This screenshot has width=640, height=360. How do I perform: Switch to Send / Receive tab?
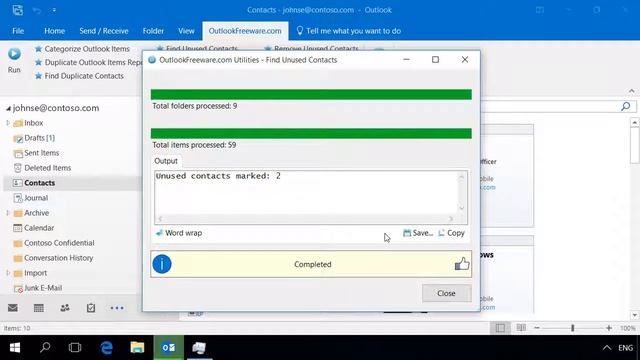tap(104, 31)
